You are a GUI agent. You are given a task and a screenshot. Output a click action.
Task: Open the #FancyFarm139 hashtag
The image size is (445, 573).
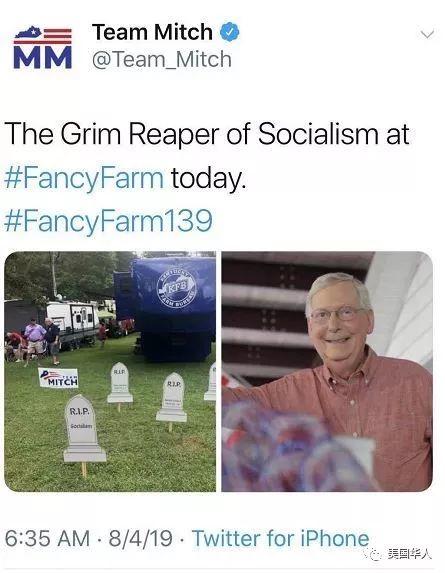point(109,220)
